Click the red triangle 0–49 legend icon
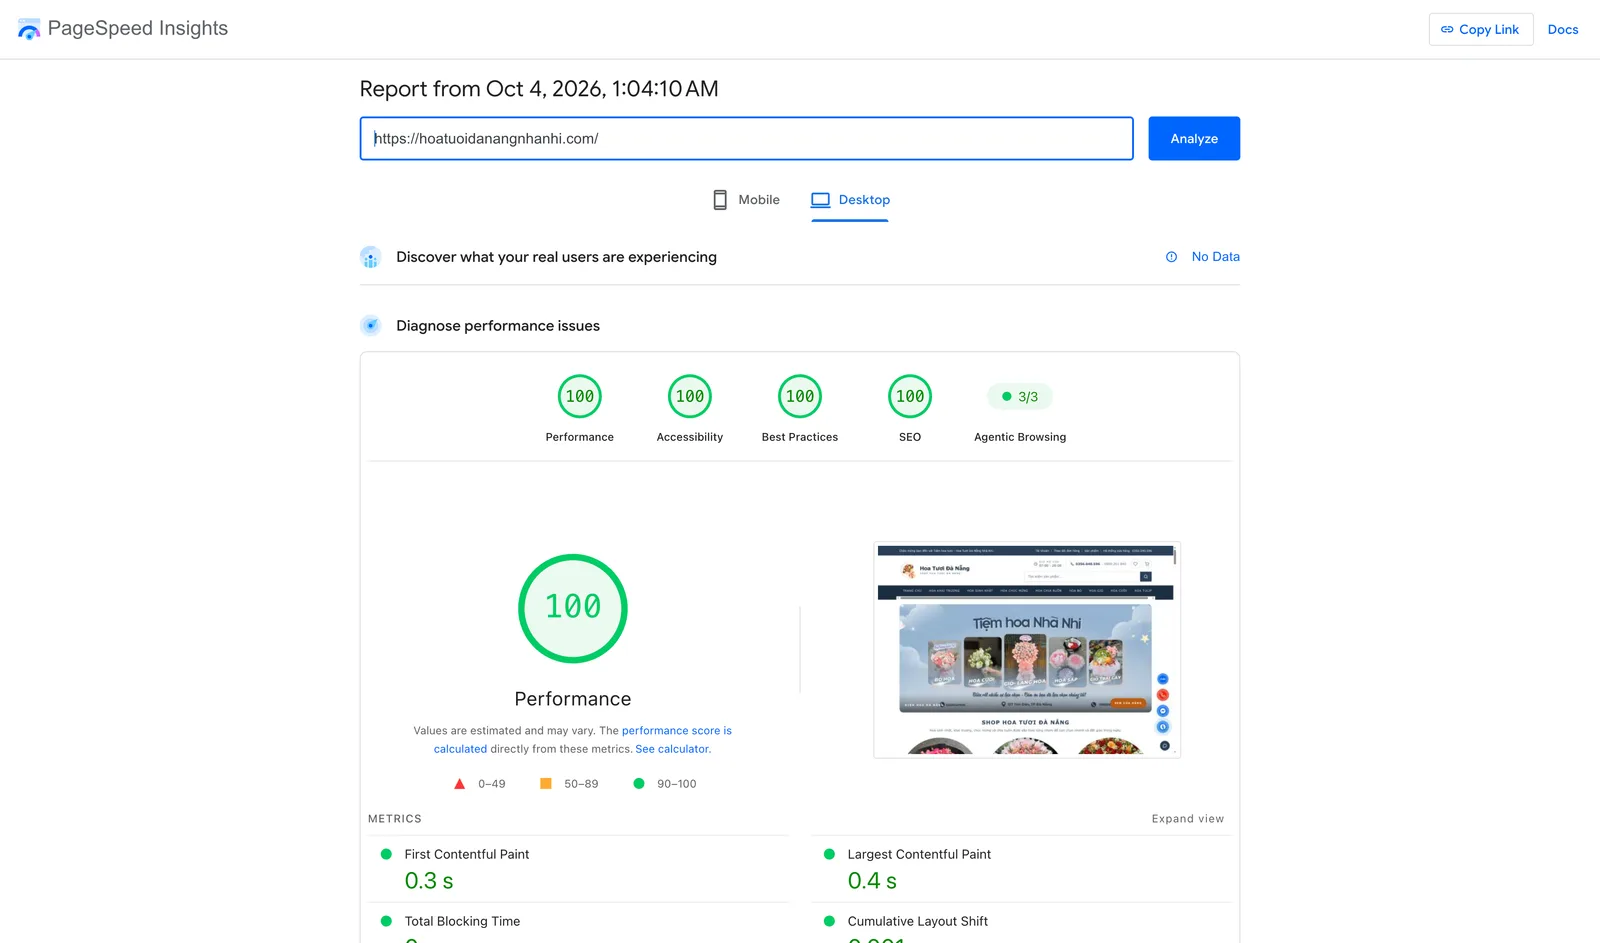Viewport: 1600px width, 943px height. tap(459, 784)
